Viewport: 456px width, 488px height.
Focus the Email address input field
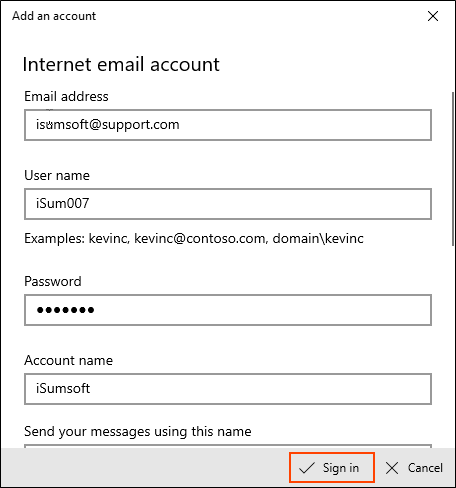[x=228, y=125]
